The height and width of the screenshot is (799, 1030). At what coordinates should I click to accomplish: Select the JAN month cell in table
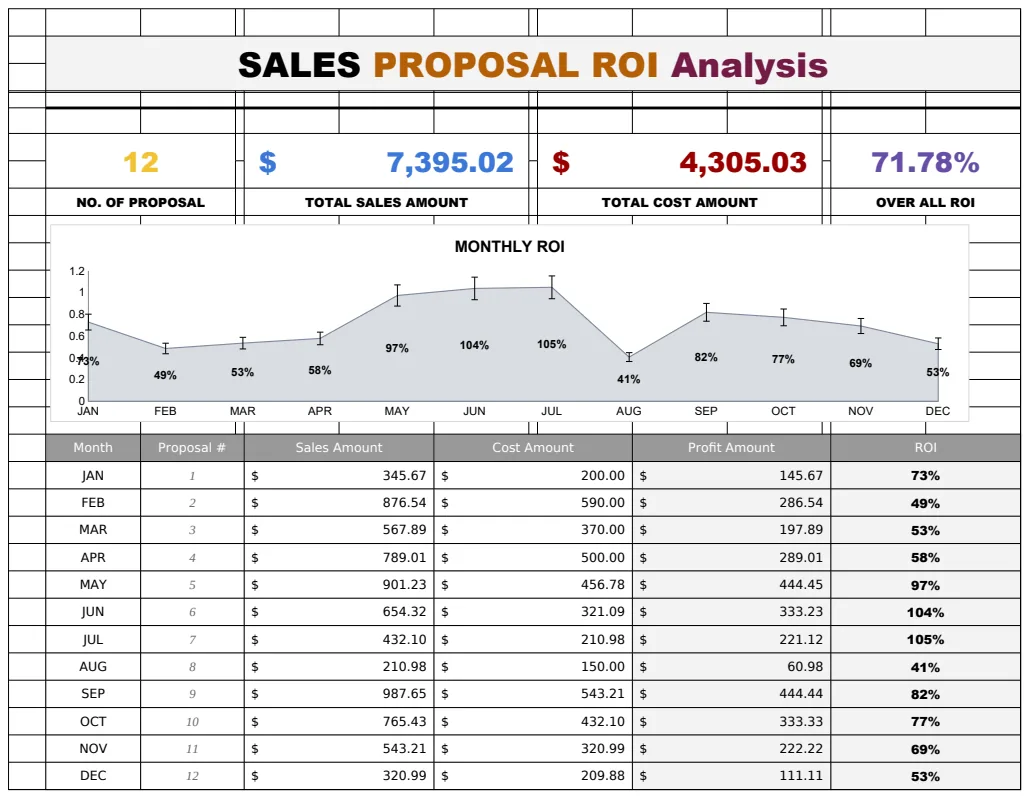(x=93, y=476)
